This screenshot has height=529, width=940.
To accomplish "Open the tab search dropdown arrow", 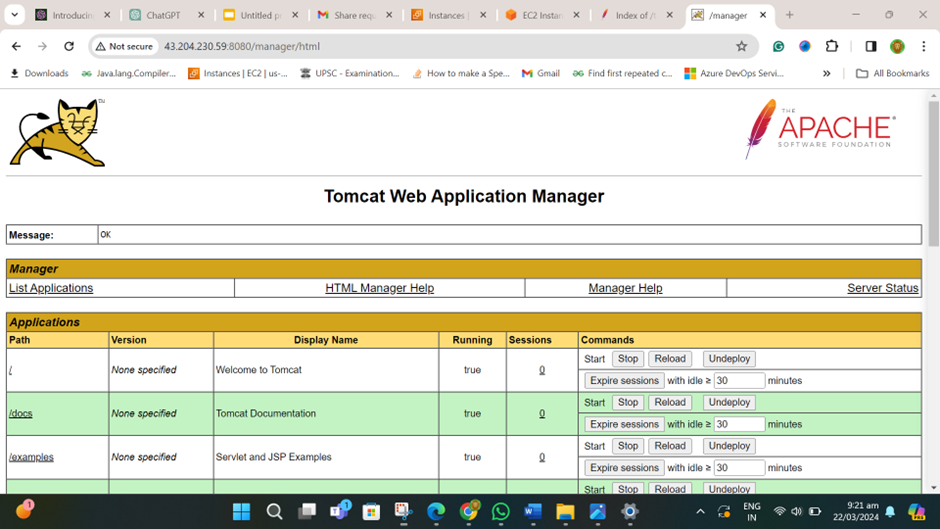I will (14, 15).
